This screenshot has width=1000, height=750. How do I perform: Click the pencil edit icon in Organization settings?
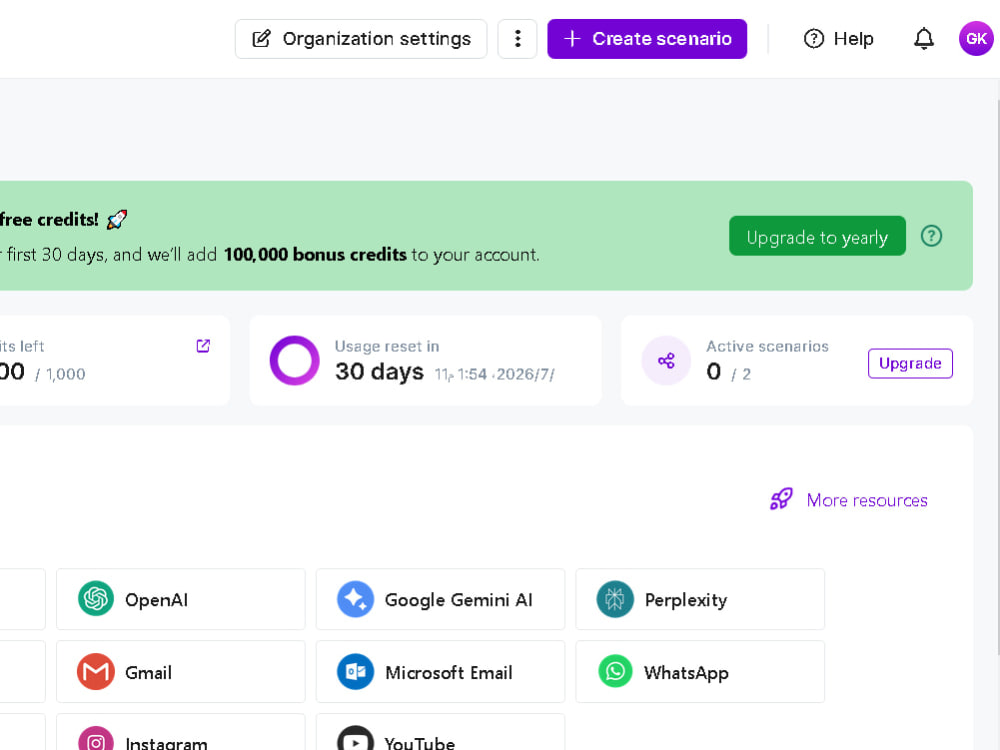click(261, 39)
